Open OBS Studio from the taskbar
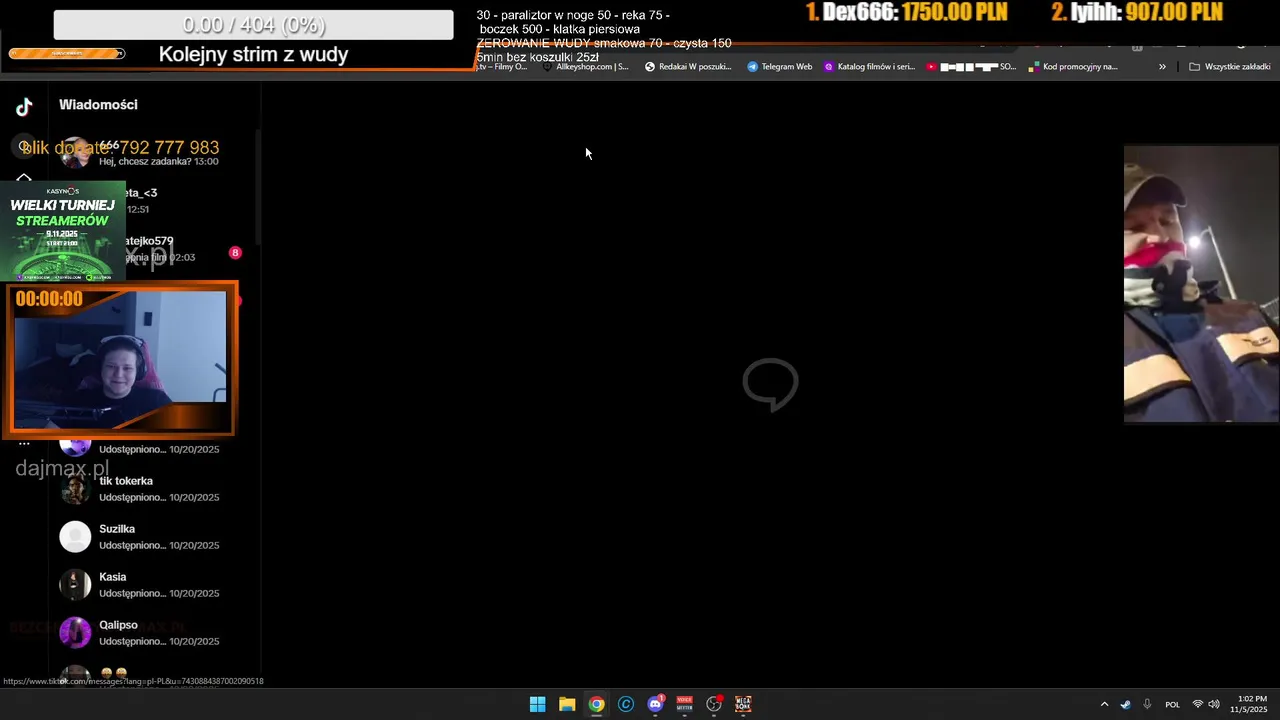The image size is (1280, 720). pos(714,704)
